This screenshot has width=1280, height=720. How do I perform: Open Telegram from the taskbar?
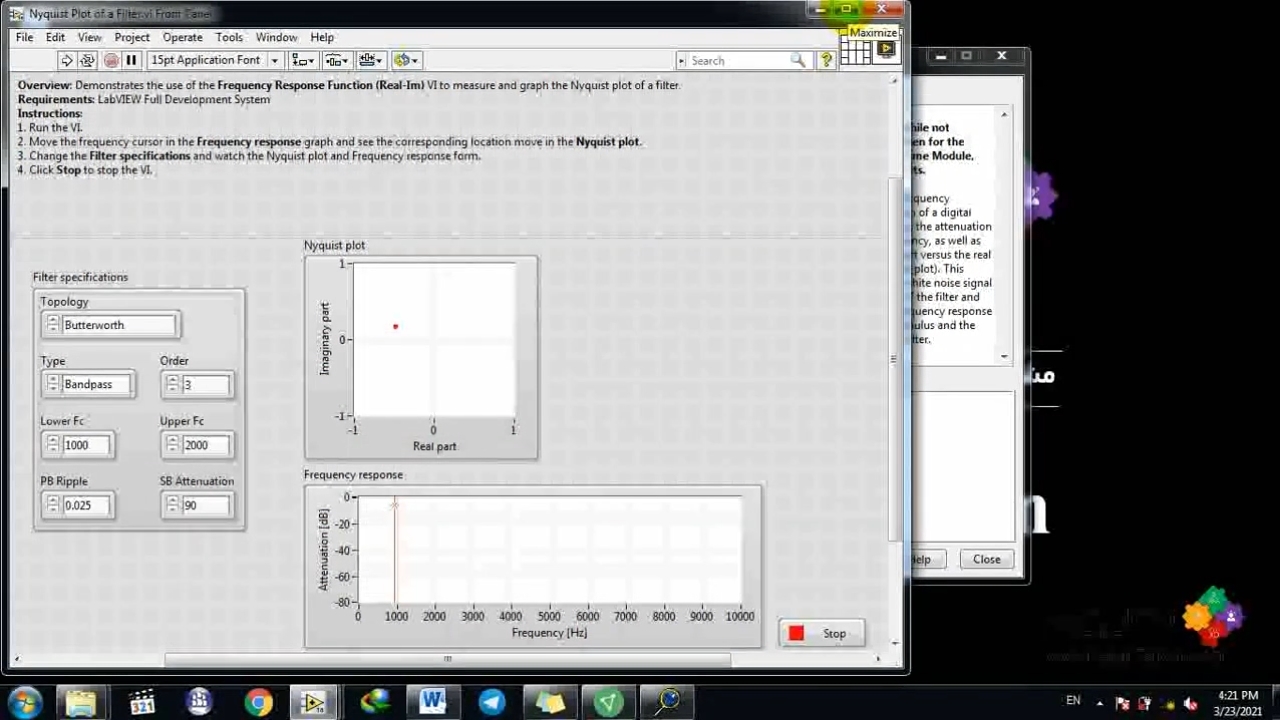click(491, 702)
